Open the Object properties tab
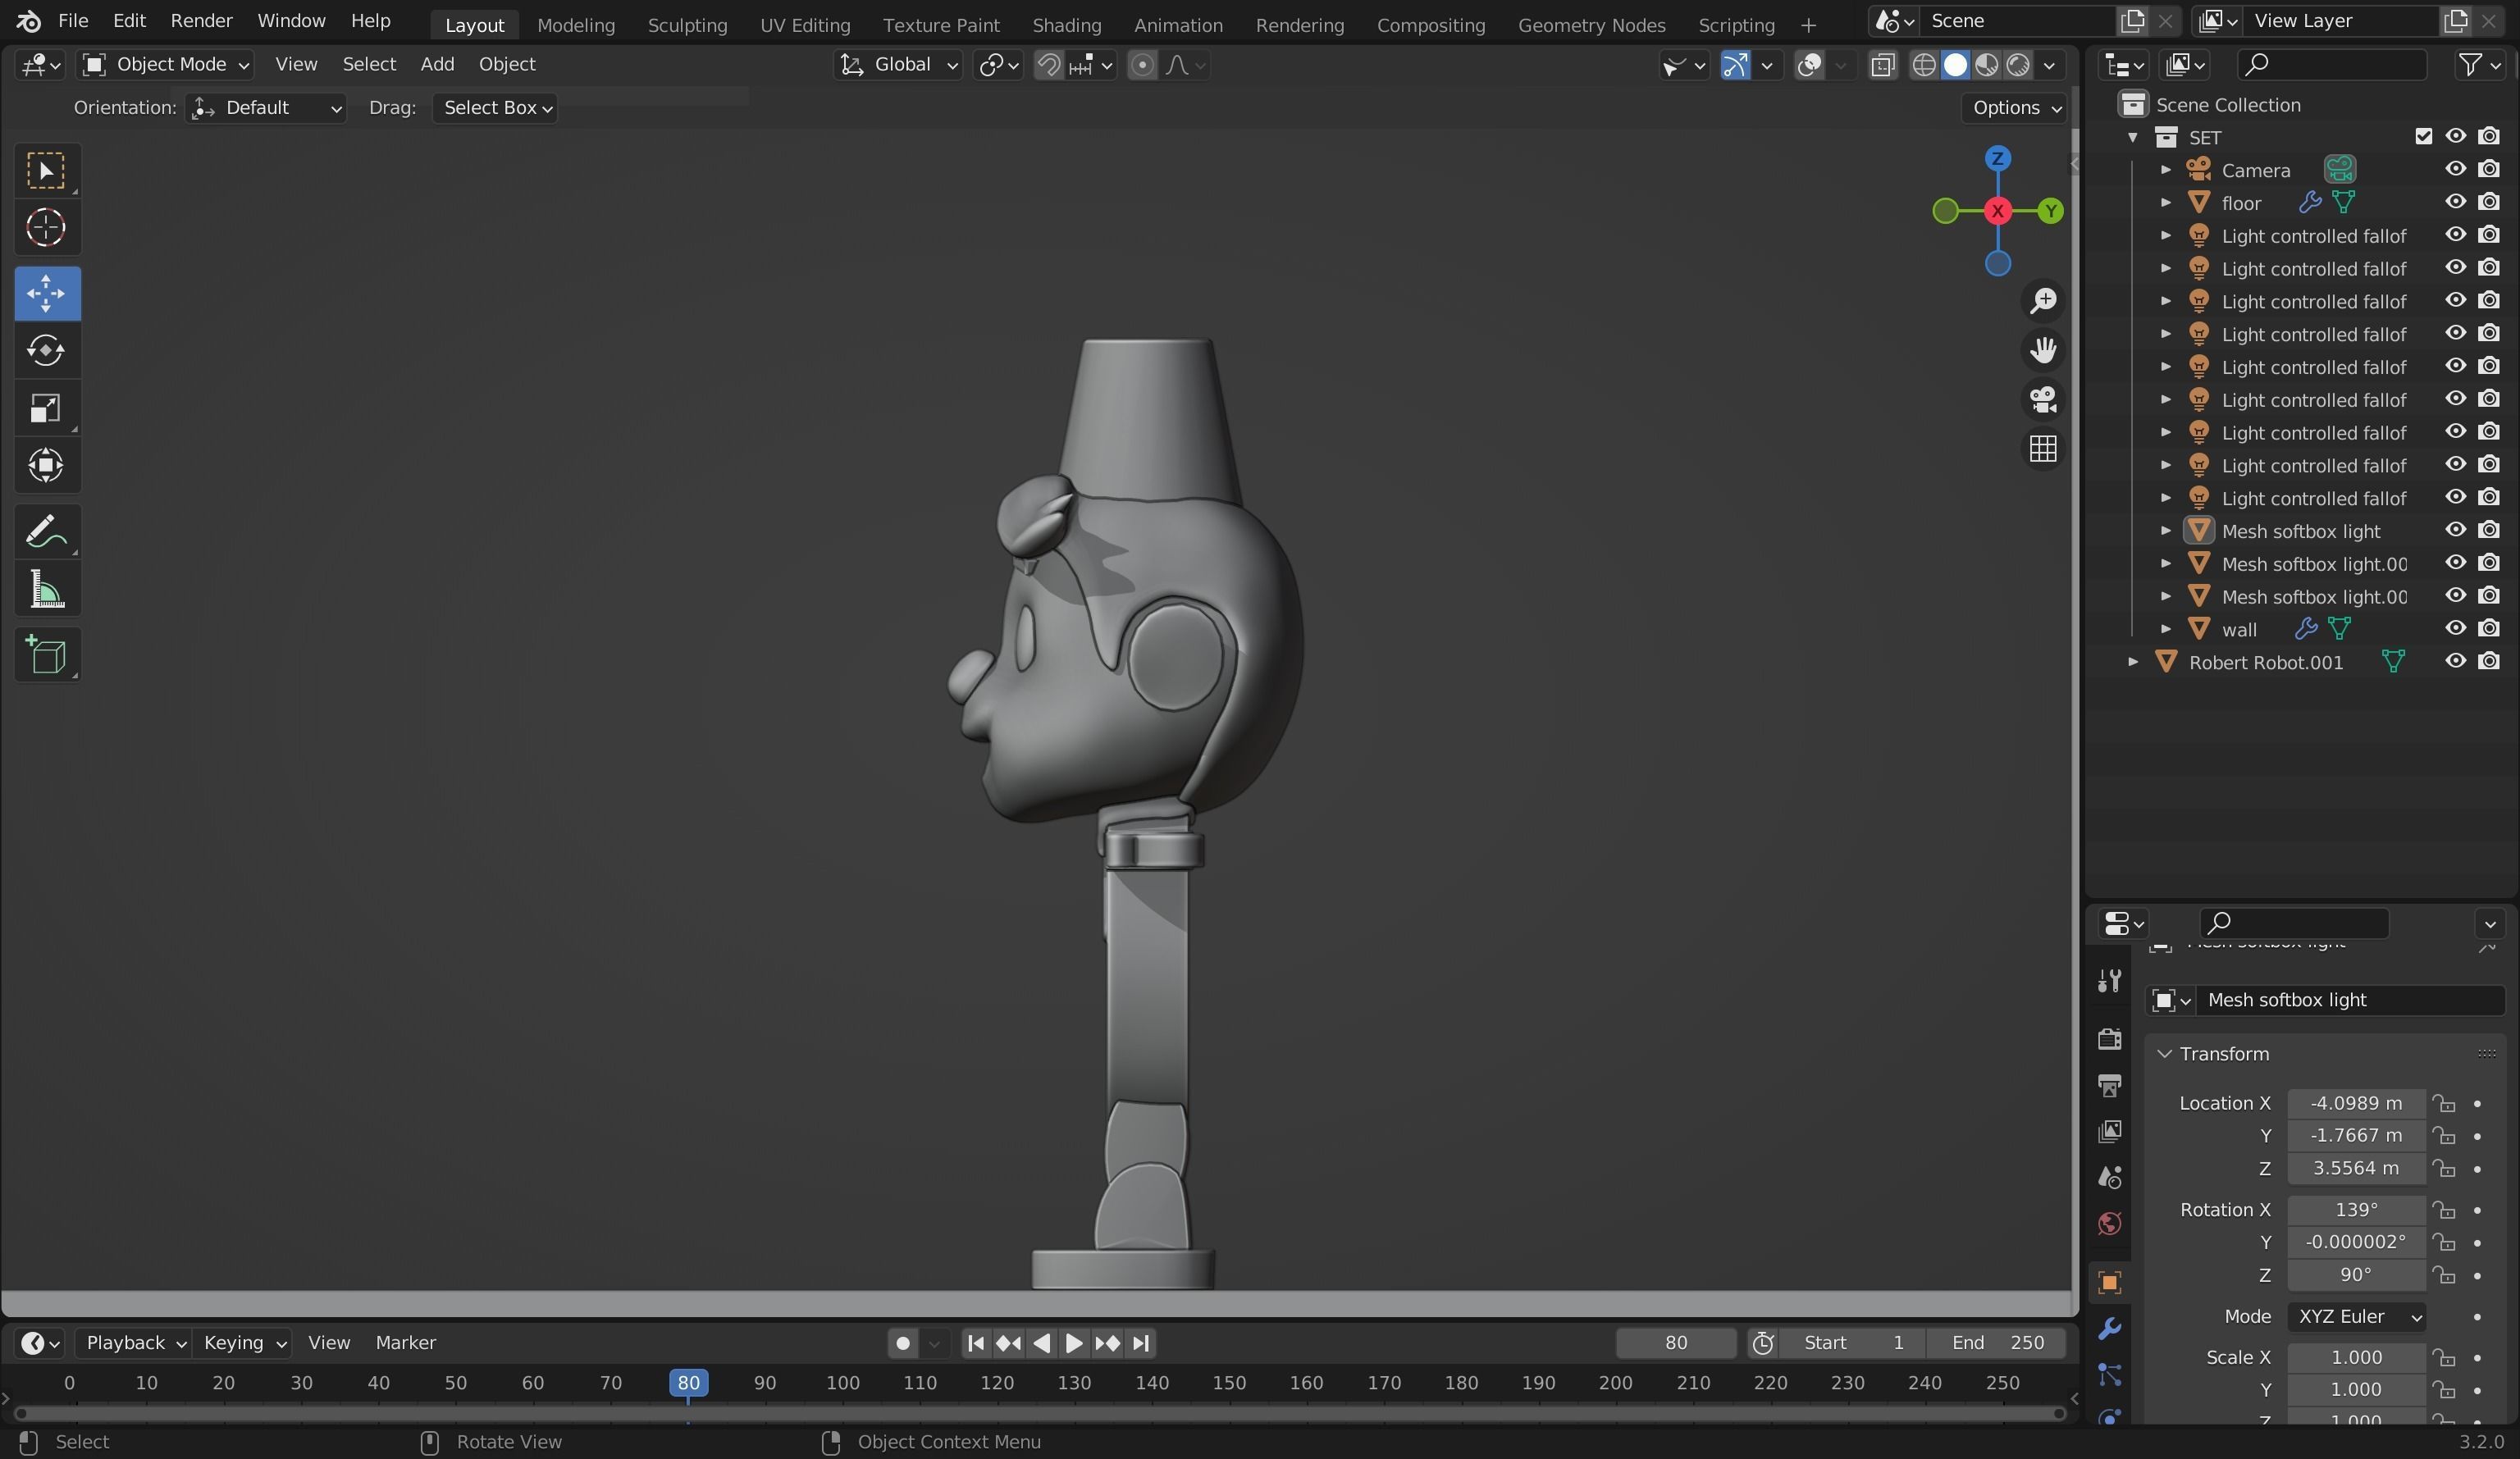 pos(2110,1283)
